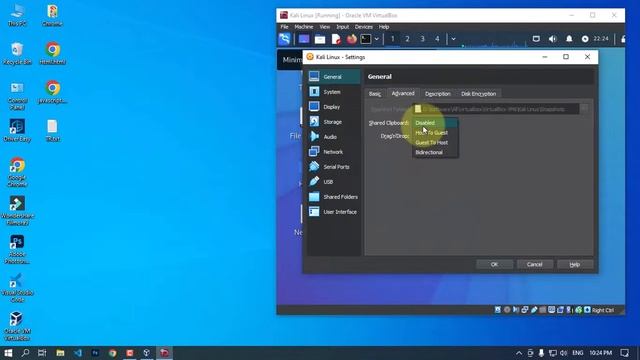640x360 pixels.
Task: Select Guest To Host clipboard option
Action: [x=436, y=142]
